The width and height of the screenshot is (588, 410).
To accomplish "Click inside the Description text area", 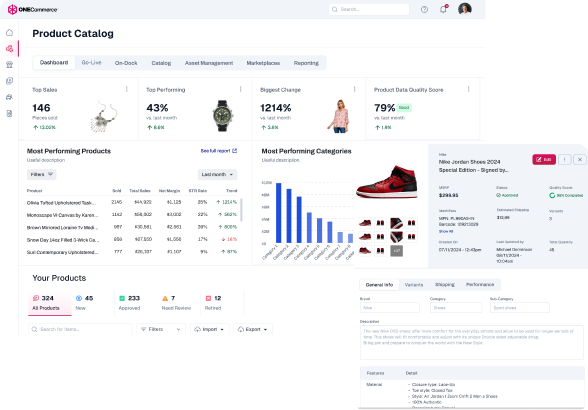I will 472,342.
